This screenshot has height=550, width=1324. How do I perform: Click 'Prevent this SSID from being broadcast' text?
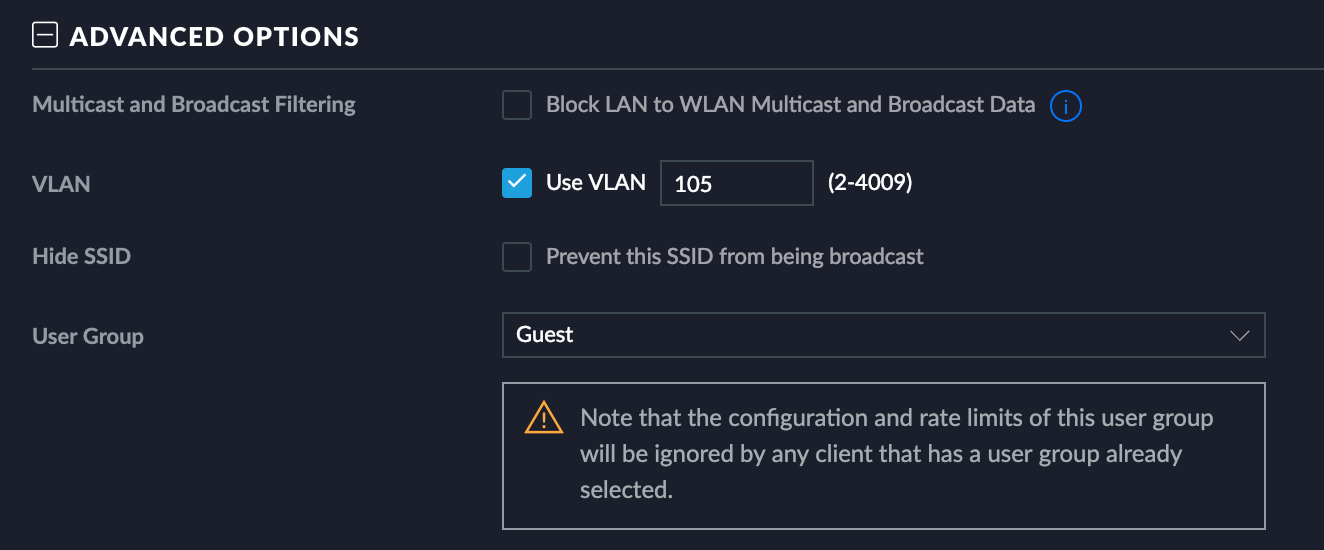(x=735, y=257)
